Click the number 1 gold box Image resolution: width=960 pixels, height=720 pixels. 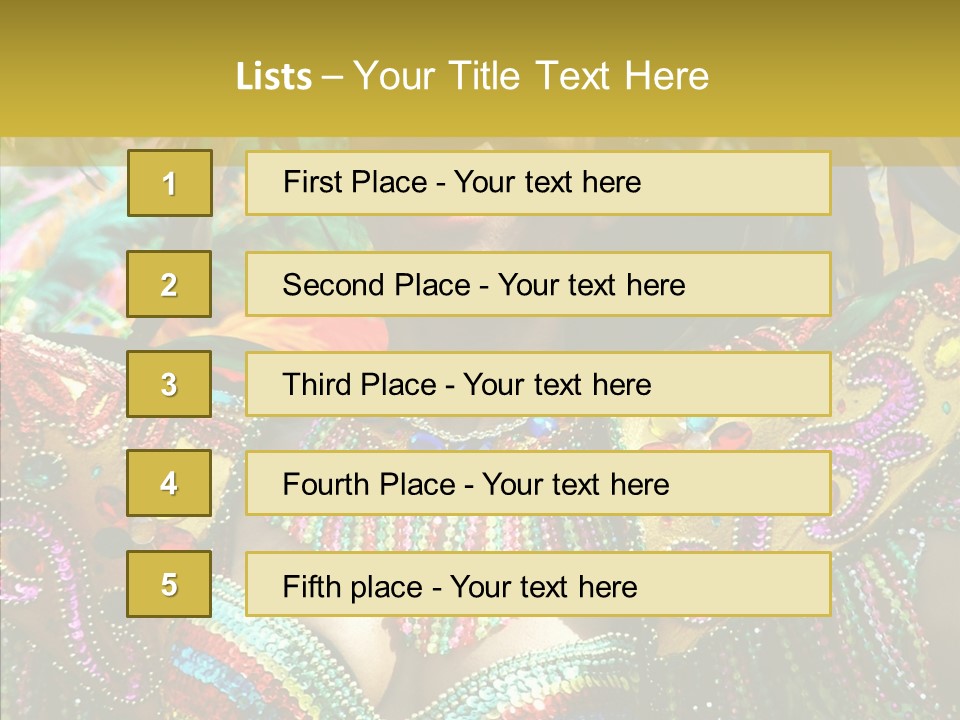pos(170,183)
